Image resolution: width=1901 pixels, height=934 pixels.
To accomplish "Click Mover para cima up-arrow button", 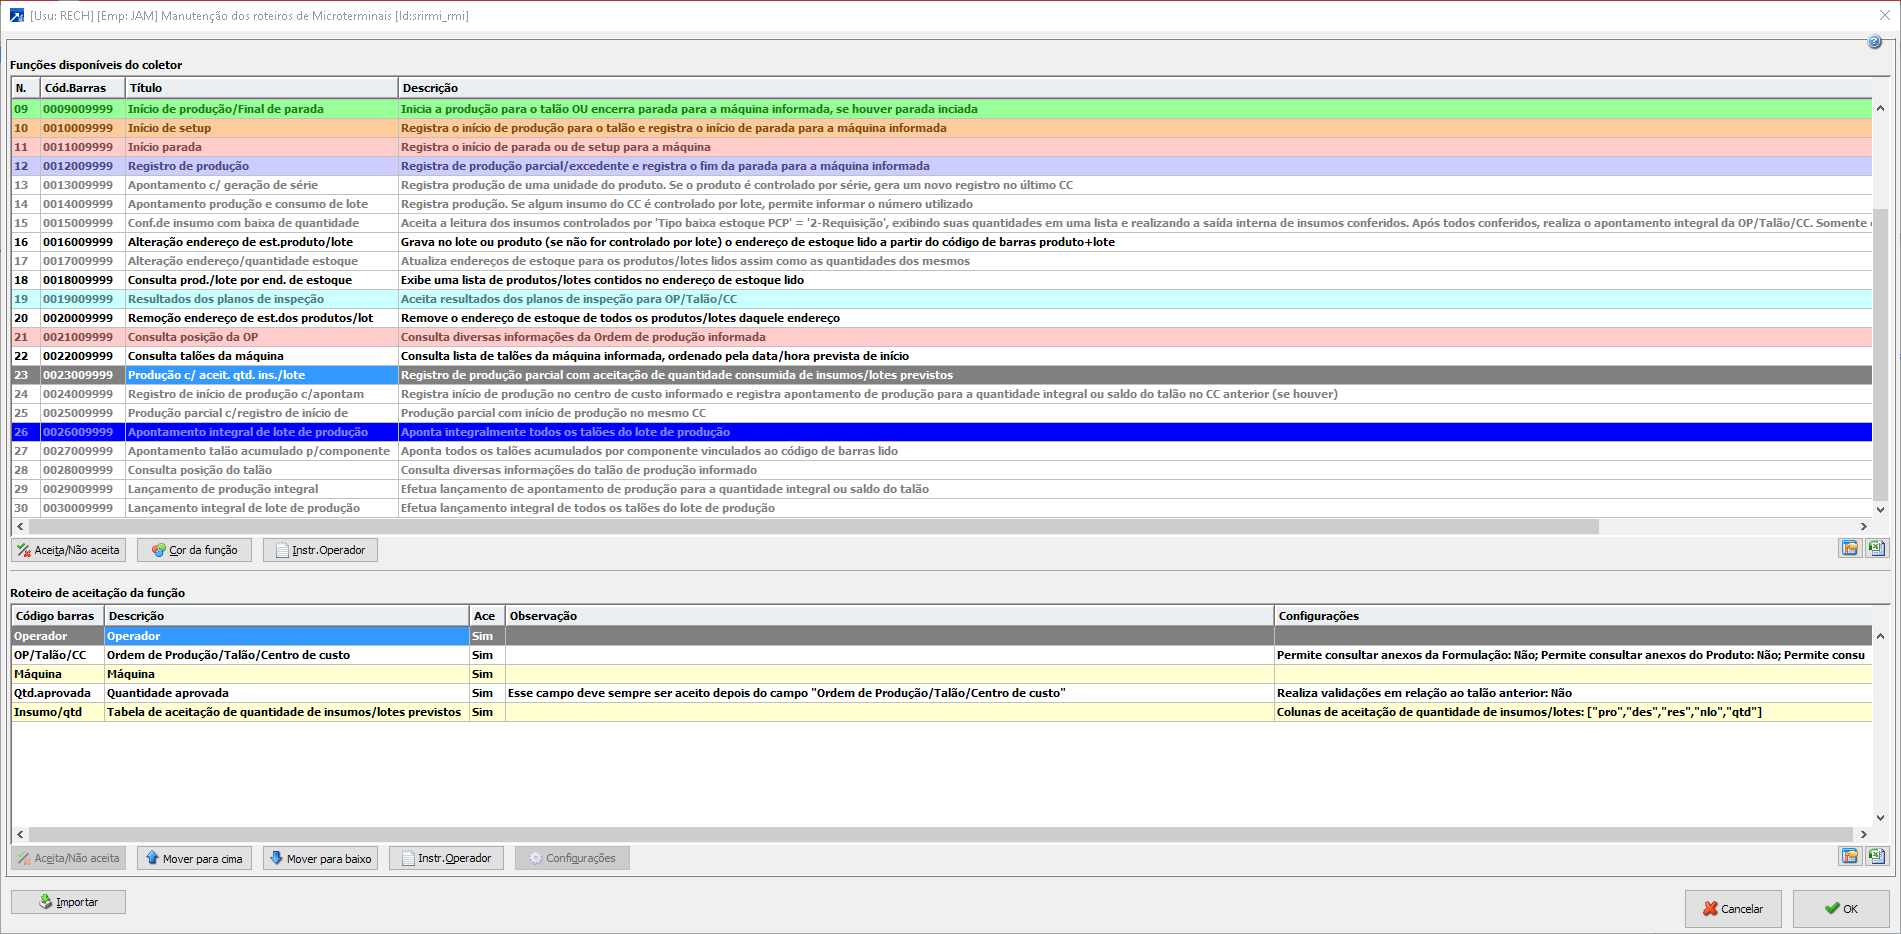I will [194, 858].
